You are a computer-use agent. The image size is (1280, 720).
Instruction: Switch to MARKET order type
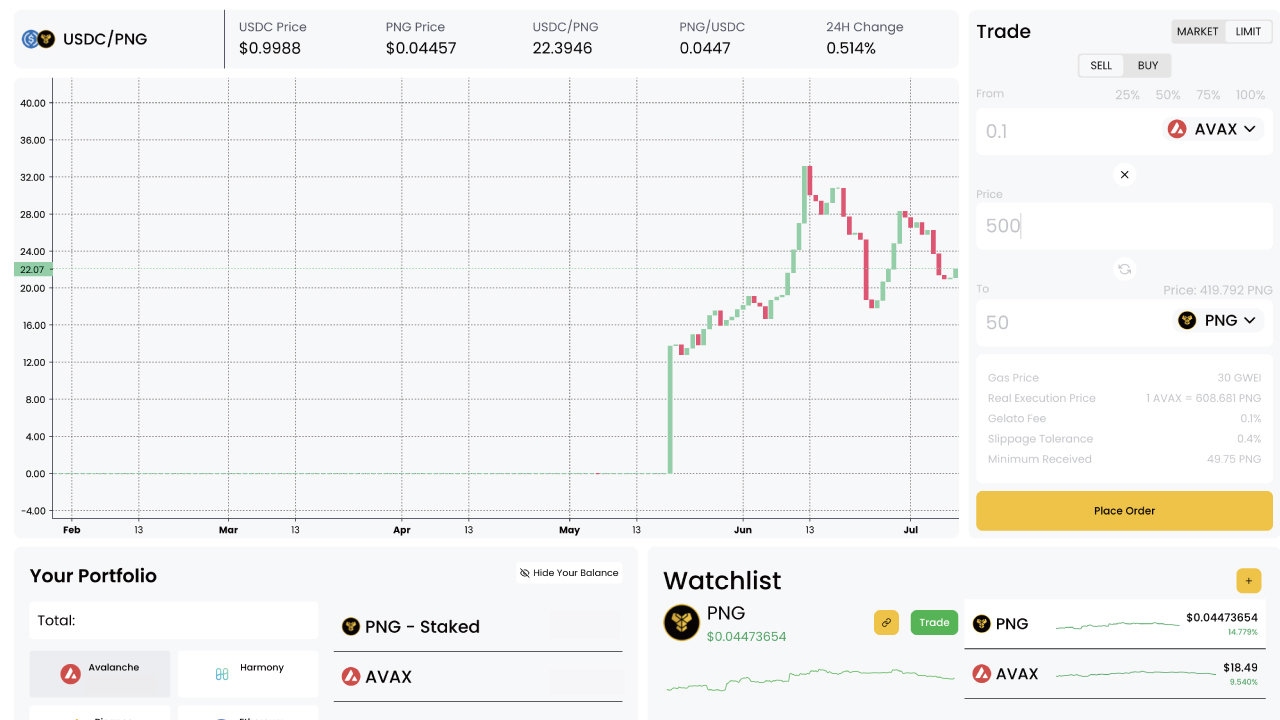[1197, 32]
